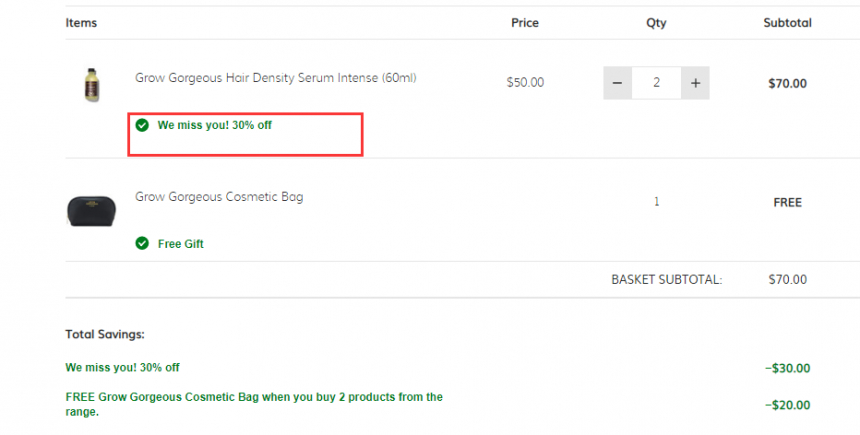Image resolution: width=860 pixels, height=435 pixels.
Task: Open the Hair Density Serum product thumbnail
Action: [x=92, y=84]
